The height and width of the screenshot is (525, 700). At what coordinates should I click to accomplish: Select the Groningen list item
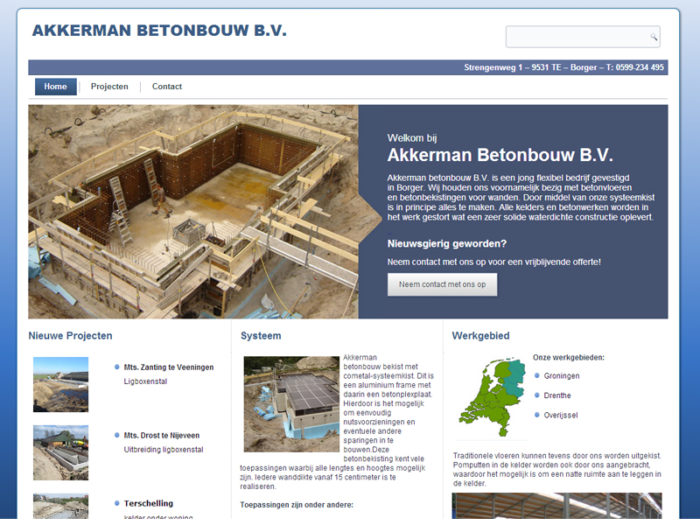(561, 376)
